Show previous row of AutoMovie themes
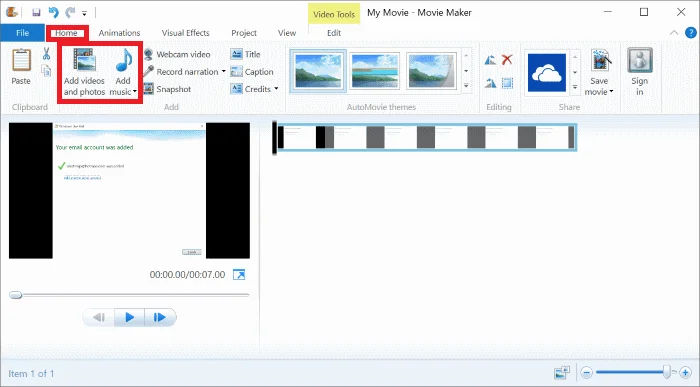This screenshot has height=387, width=700. [467, 55]
